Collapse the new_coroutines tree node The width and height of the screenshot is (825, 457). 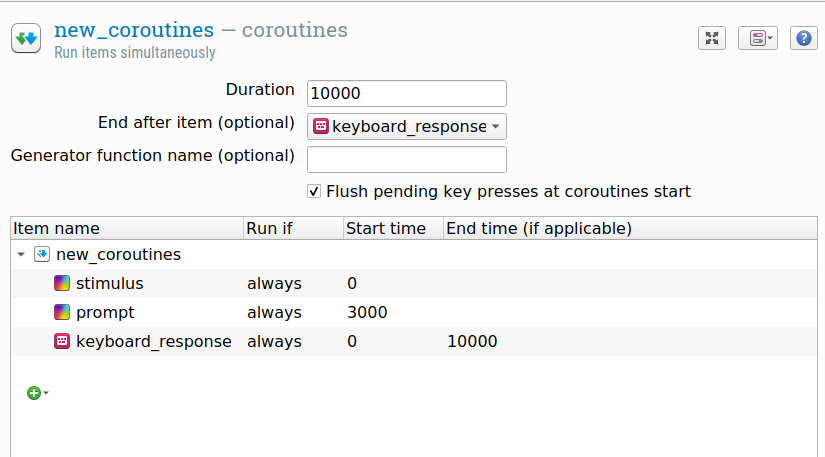21,255
